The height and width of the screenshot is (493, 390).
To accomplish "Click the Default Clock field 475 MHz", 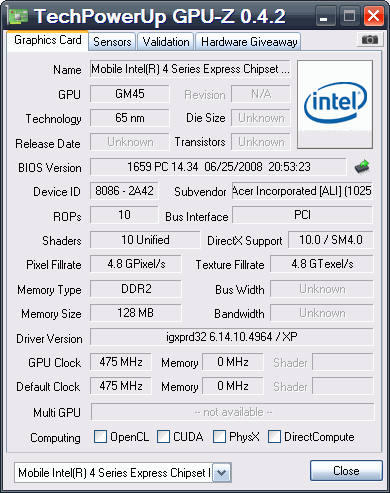I will point(121,386).
